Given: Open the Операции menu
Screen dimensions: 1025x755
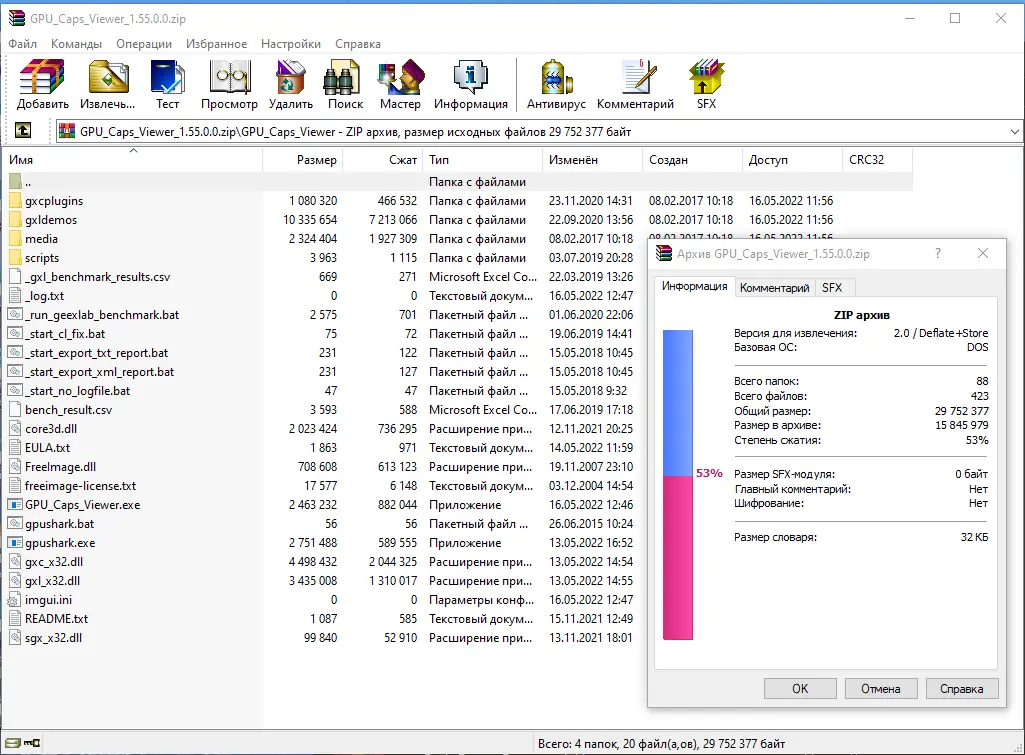Looking at the screenshot, I should [x=144, y=44].
